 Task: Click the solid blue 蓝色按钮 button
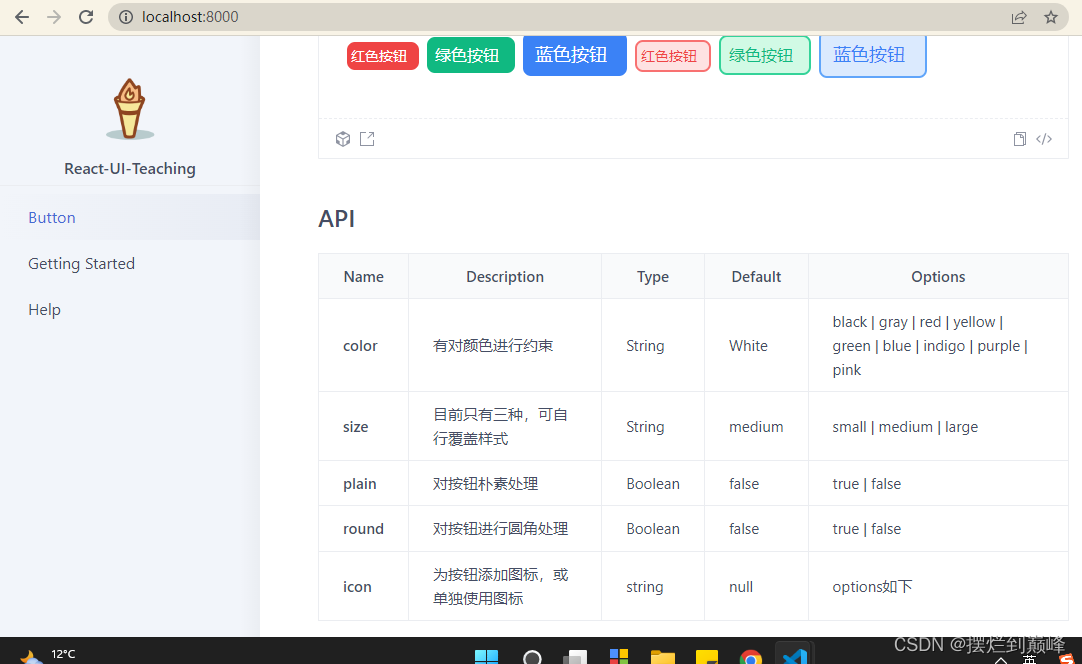574,55
